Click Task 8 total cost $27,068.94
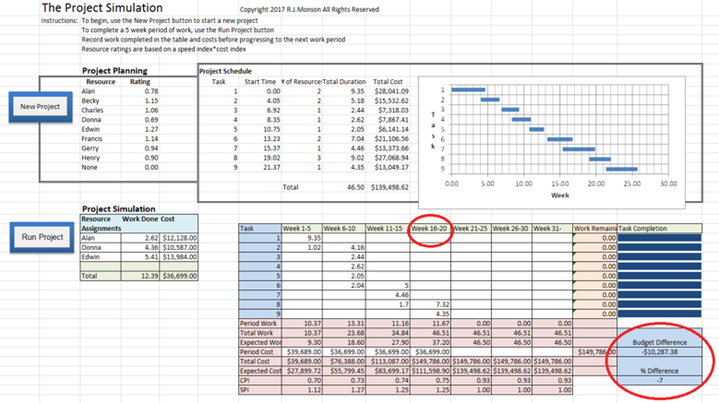The width and height of the screenshot is (719, 403). coord(391,158)
